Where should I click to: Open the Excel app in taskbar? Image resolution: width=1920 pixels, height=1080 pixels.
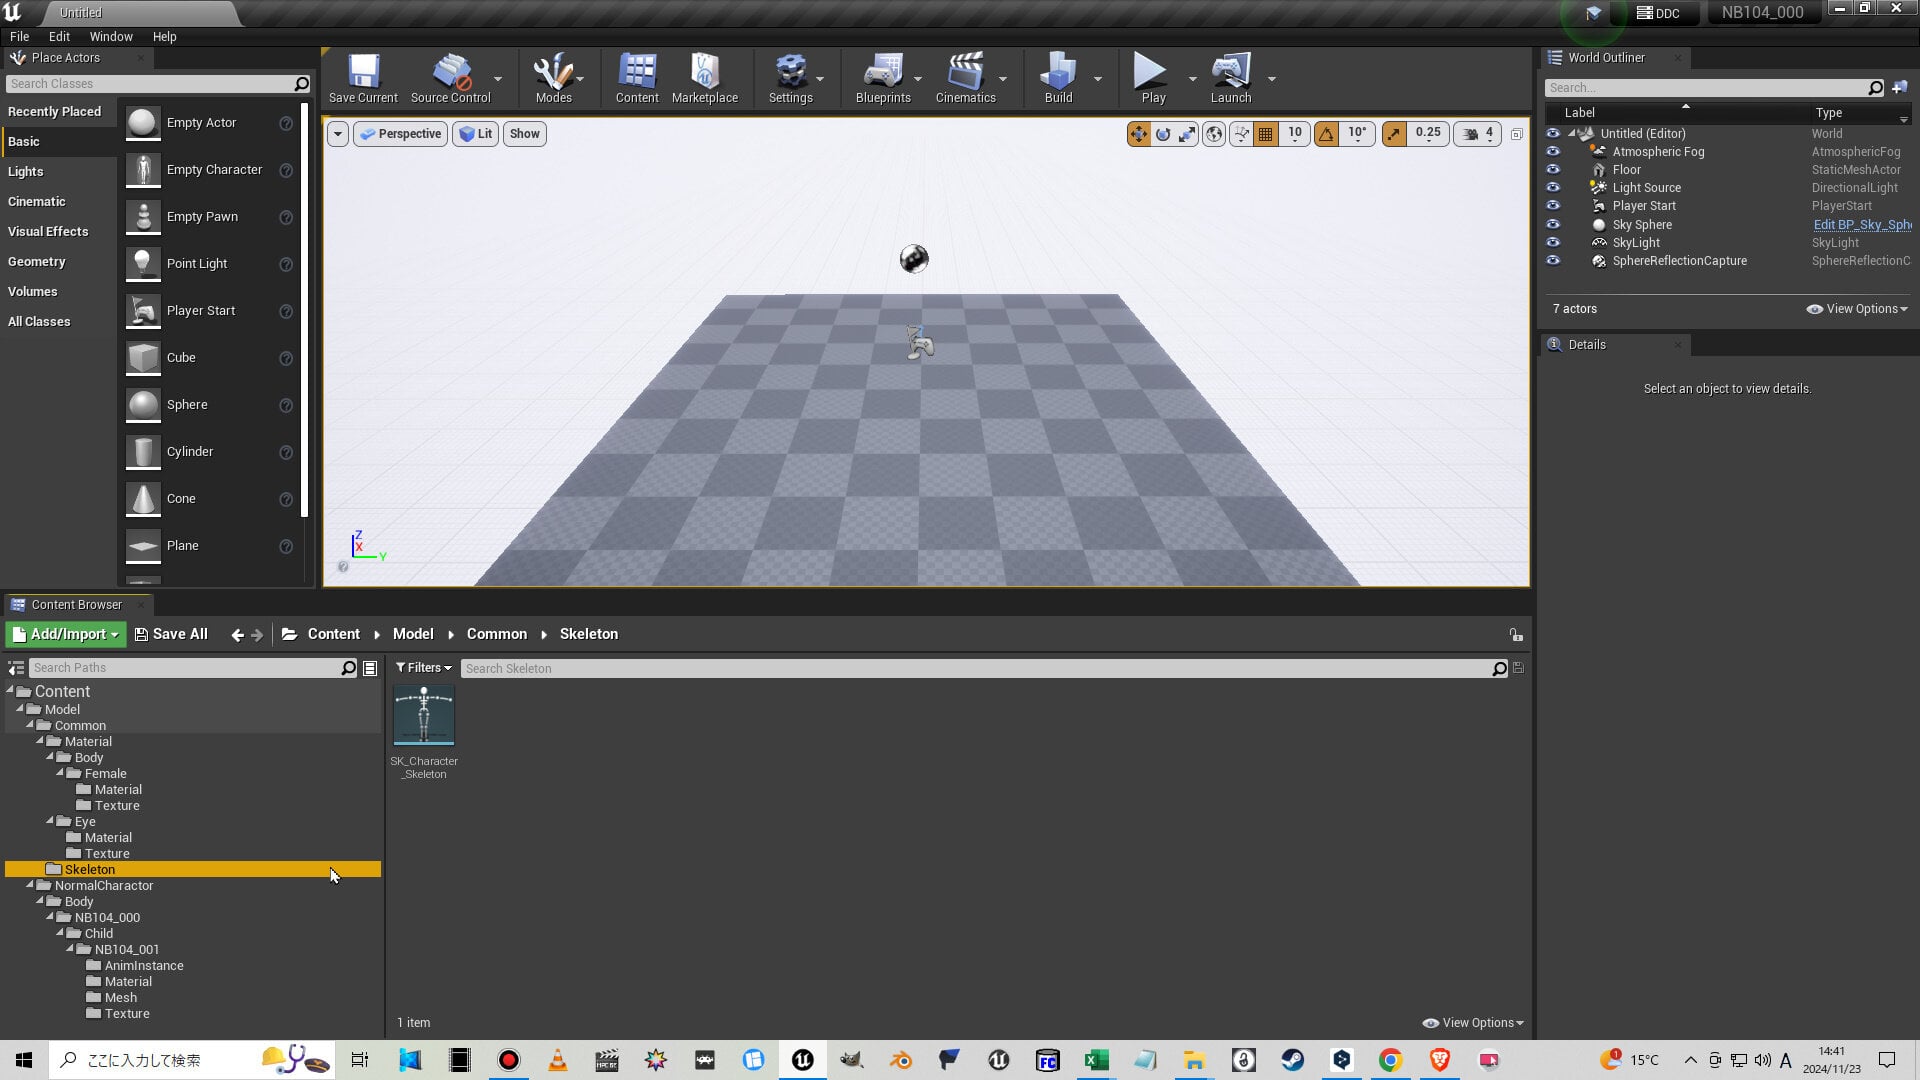click(x=1096, y=1060)
